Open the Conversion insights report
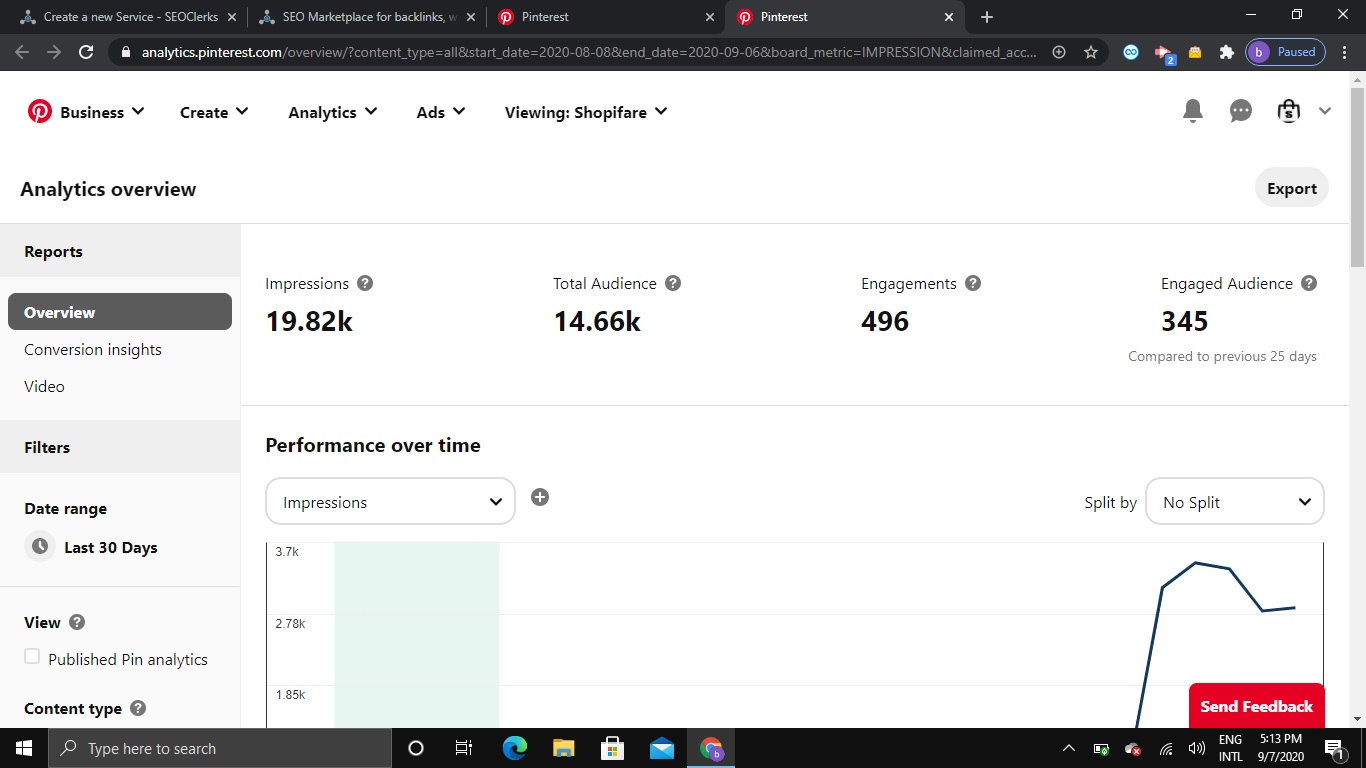This screenshot has width=1366, height=768. pos(93,349)
